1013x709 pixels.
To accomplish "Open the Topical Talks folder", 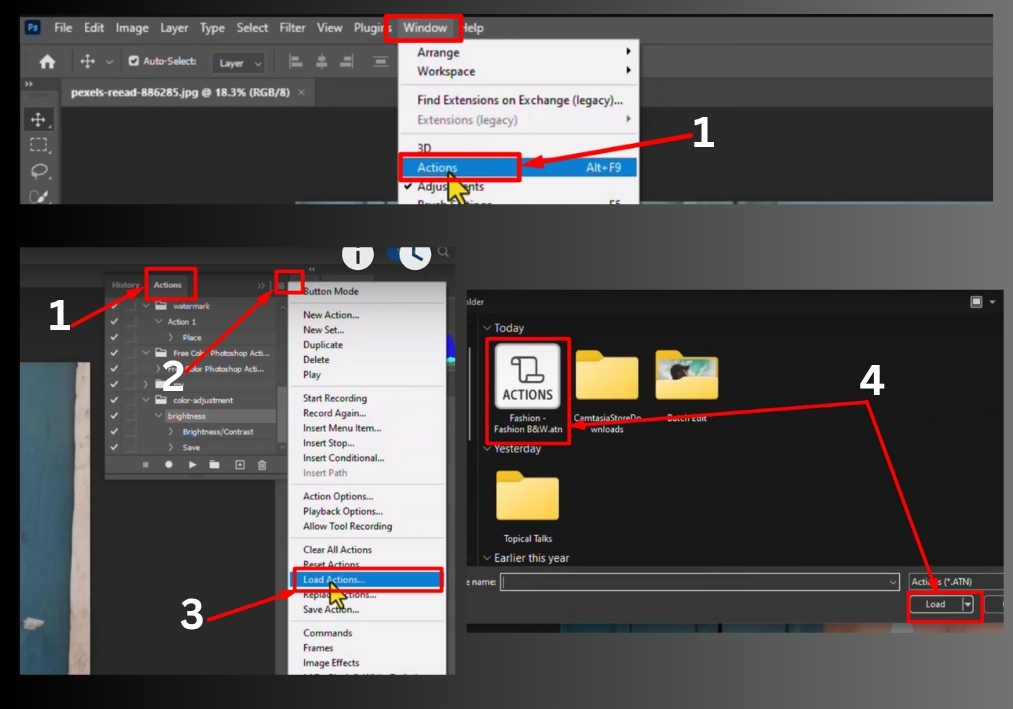I will [x=527, y=507].
